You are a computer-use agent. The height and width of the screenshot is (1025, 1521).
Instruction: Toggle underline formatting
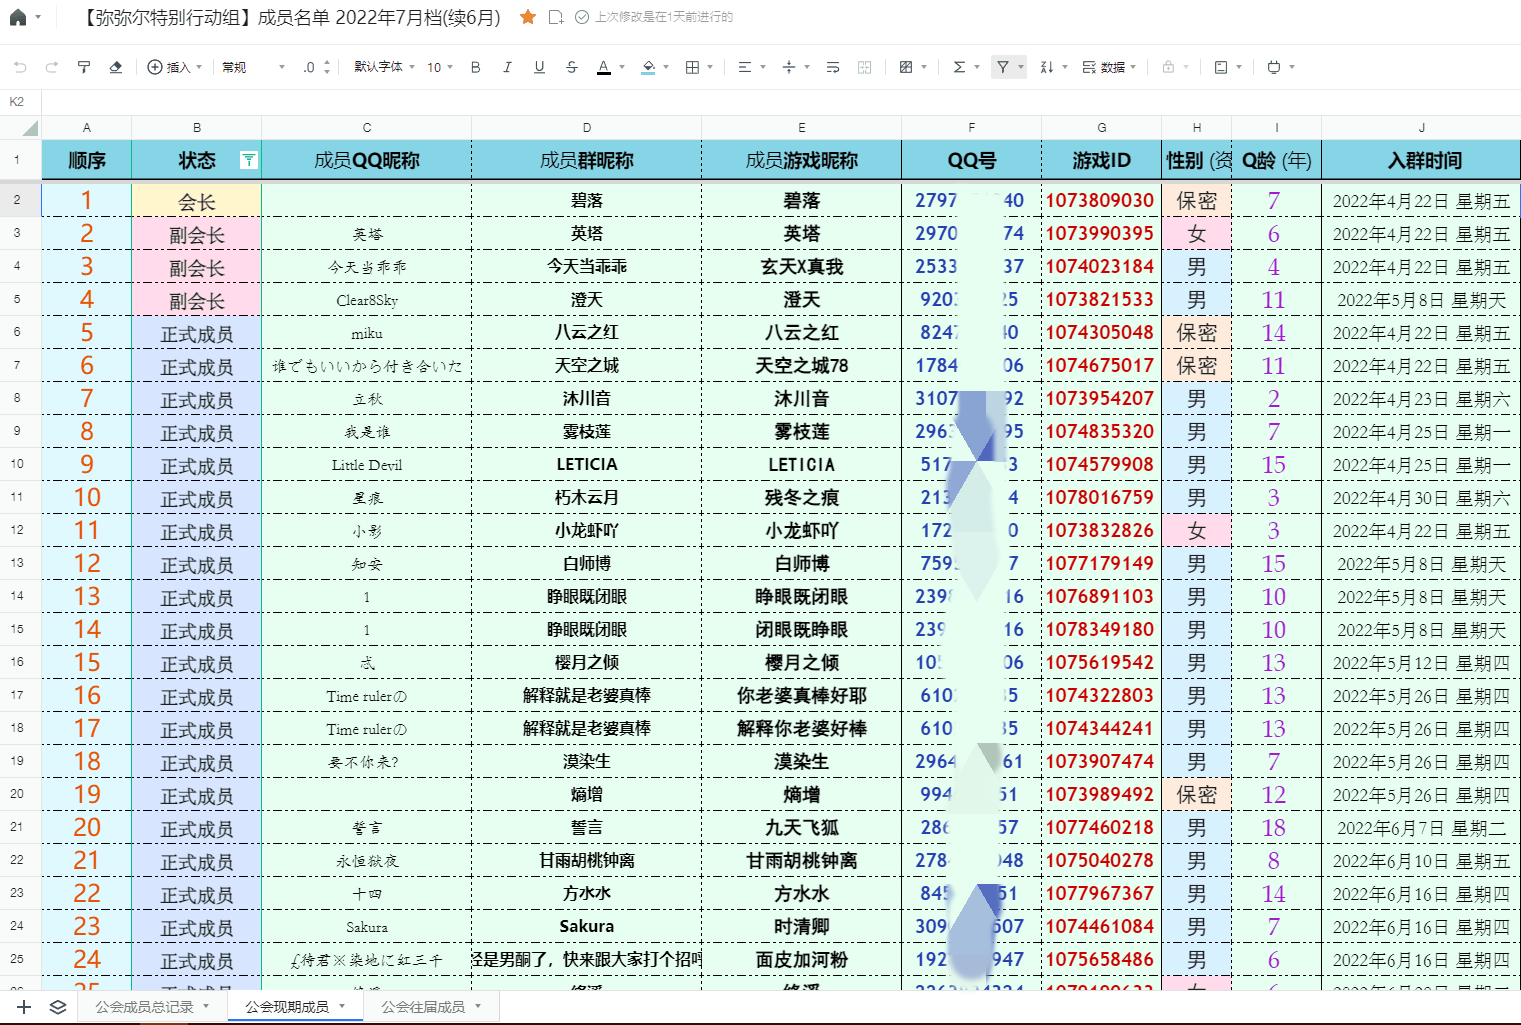[539, 67]
